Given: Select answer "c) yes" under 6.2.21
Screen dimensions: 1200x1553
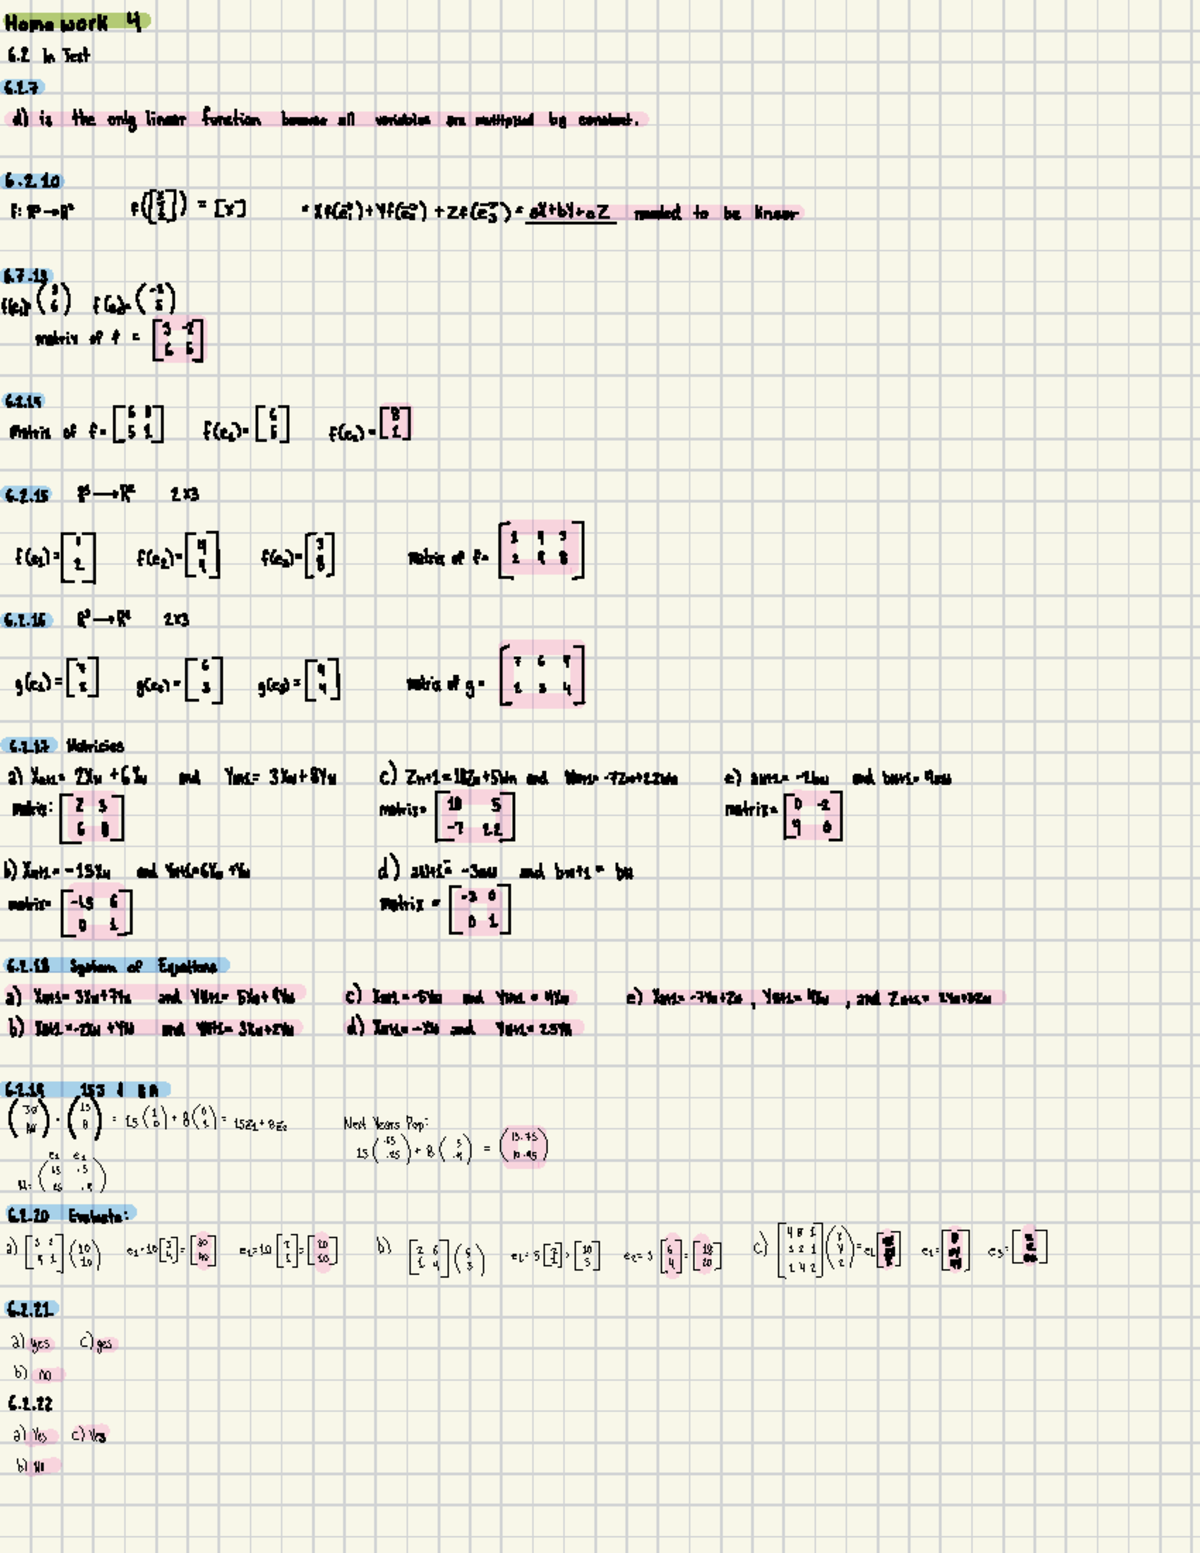Looking at the screenshot, I should [98, 1343].
